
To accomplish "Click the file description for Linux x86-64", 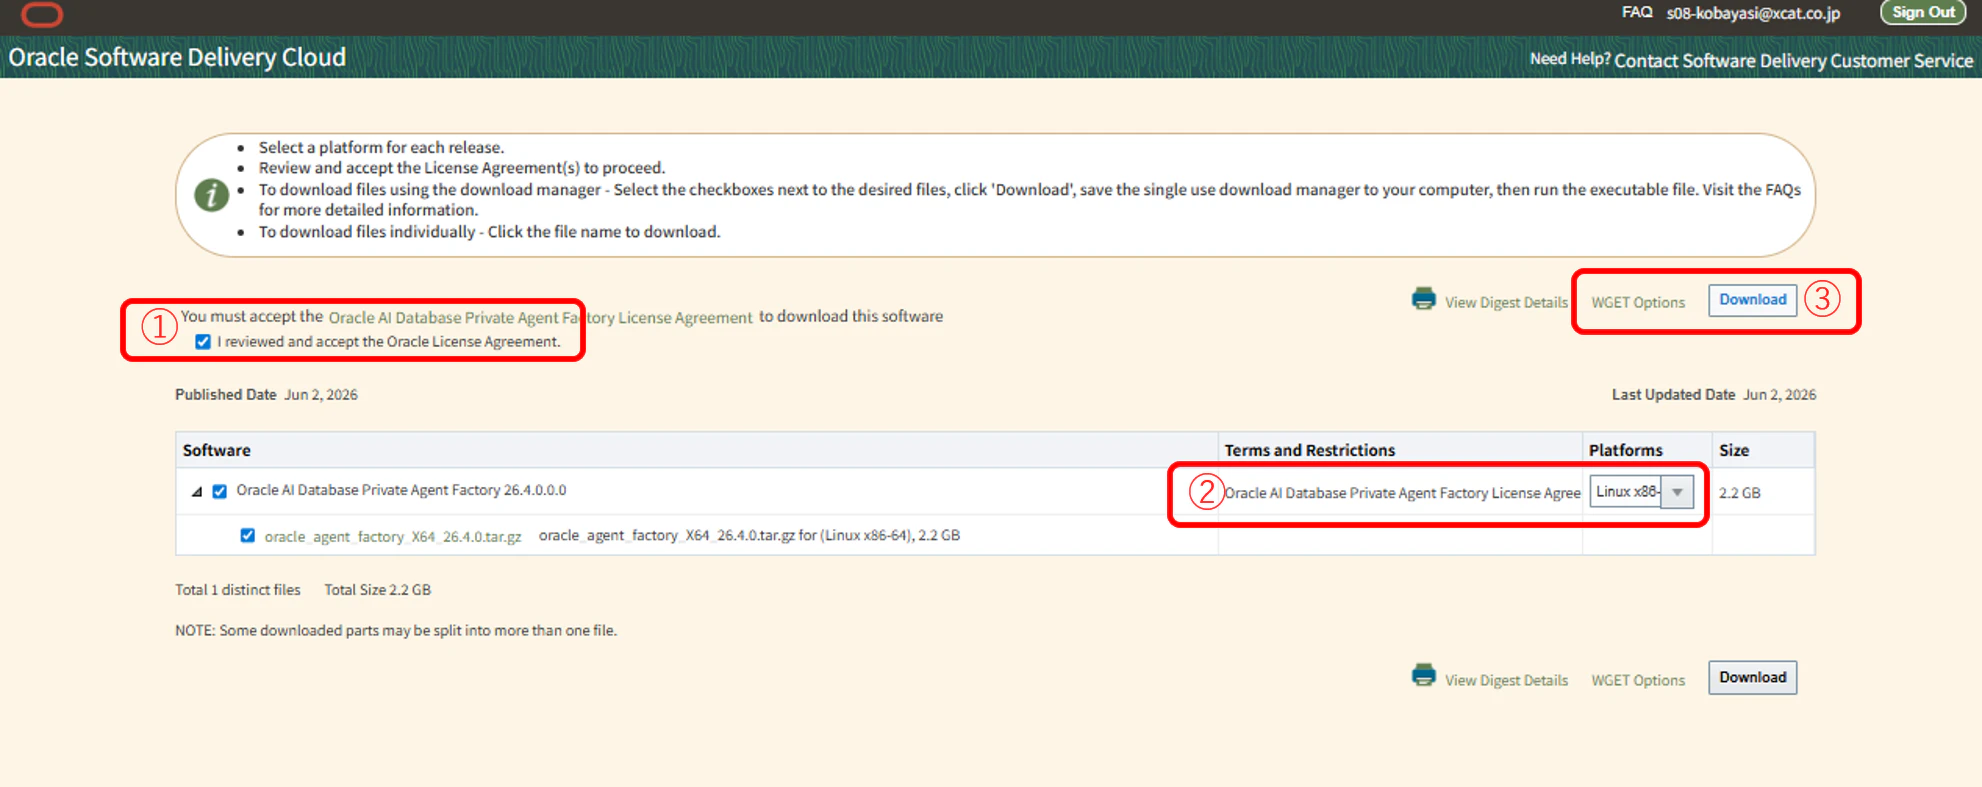I will click(x=749, y=536).
